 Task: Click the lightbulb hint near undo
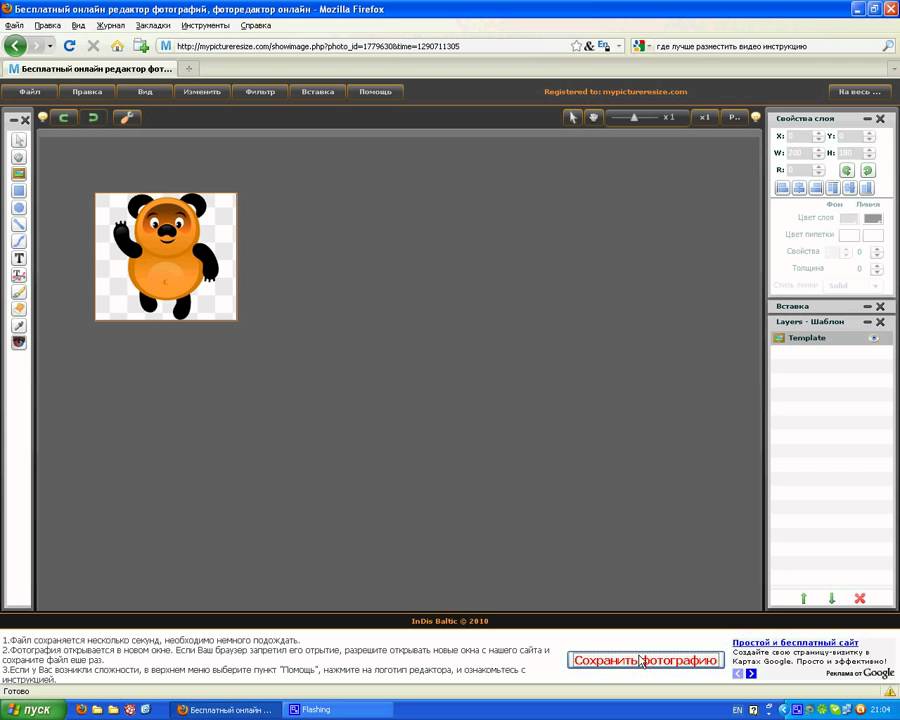(42, 117)
